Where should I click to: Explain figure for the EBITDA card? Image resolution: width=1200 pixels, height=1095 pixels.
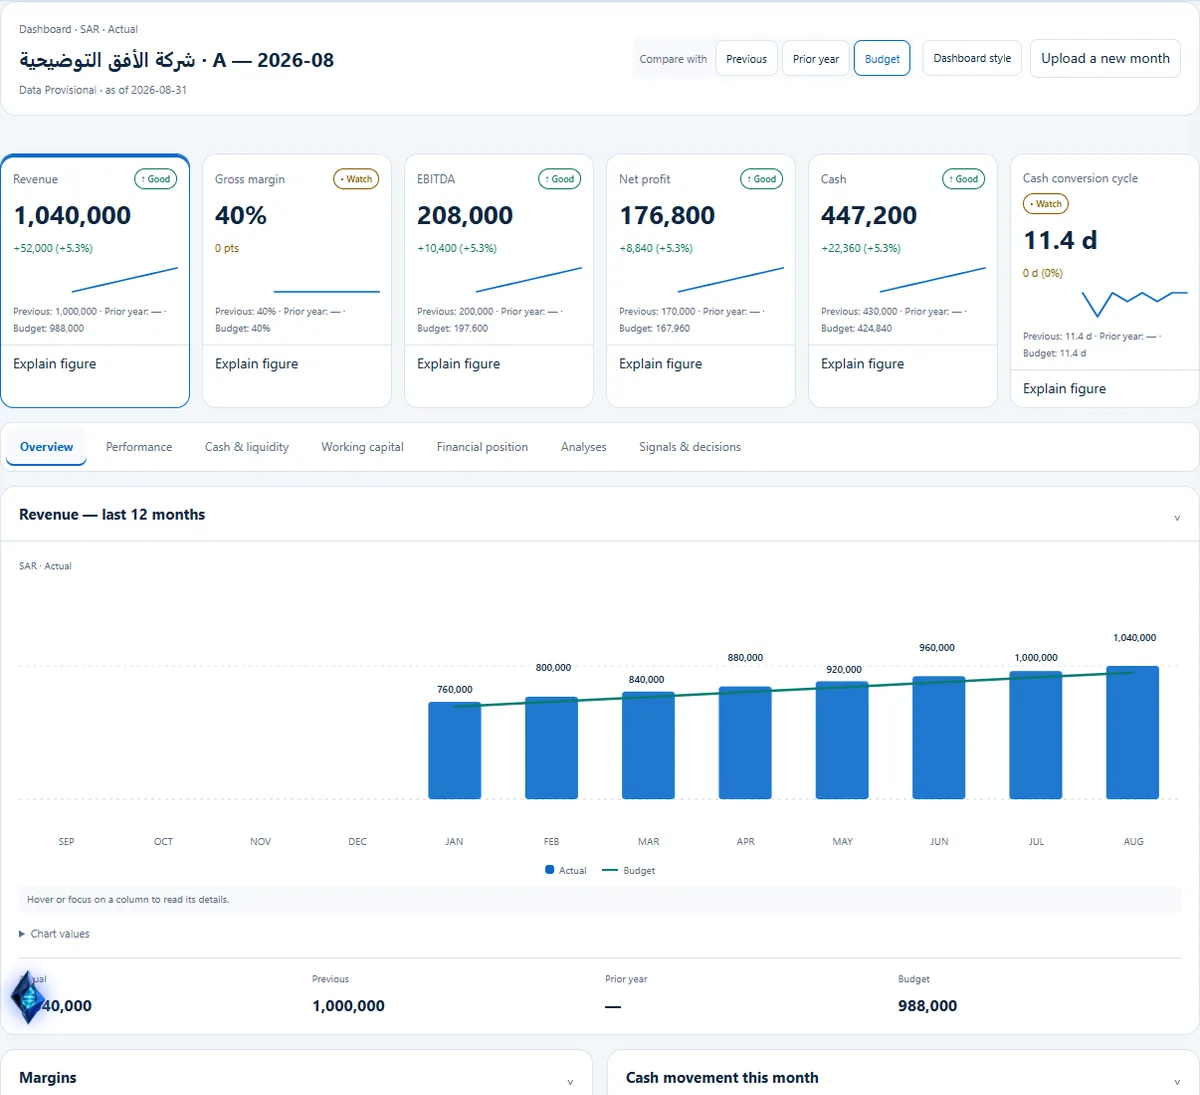click(x=459, y=364)
